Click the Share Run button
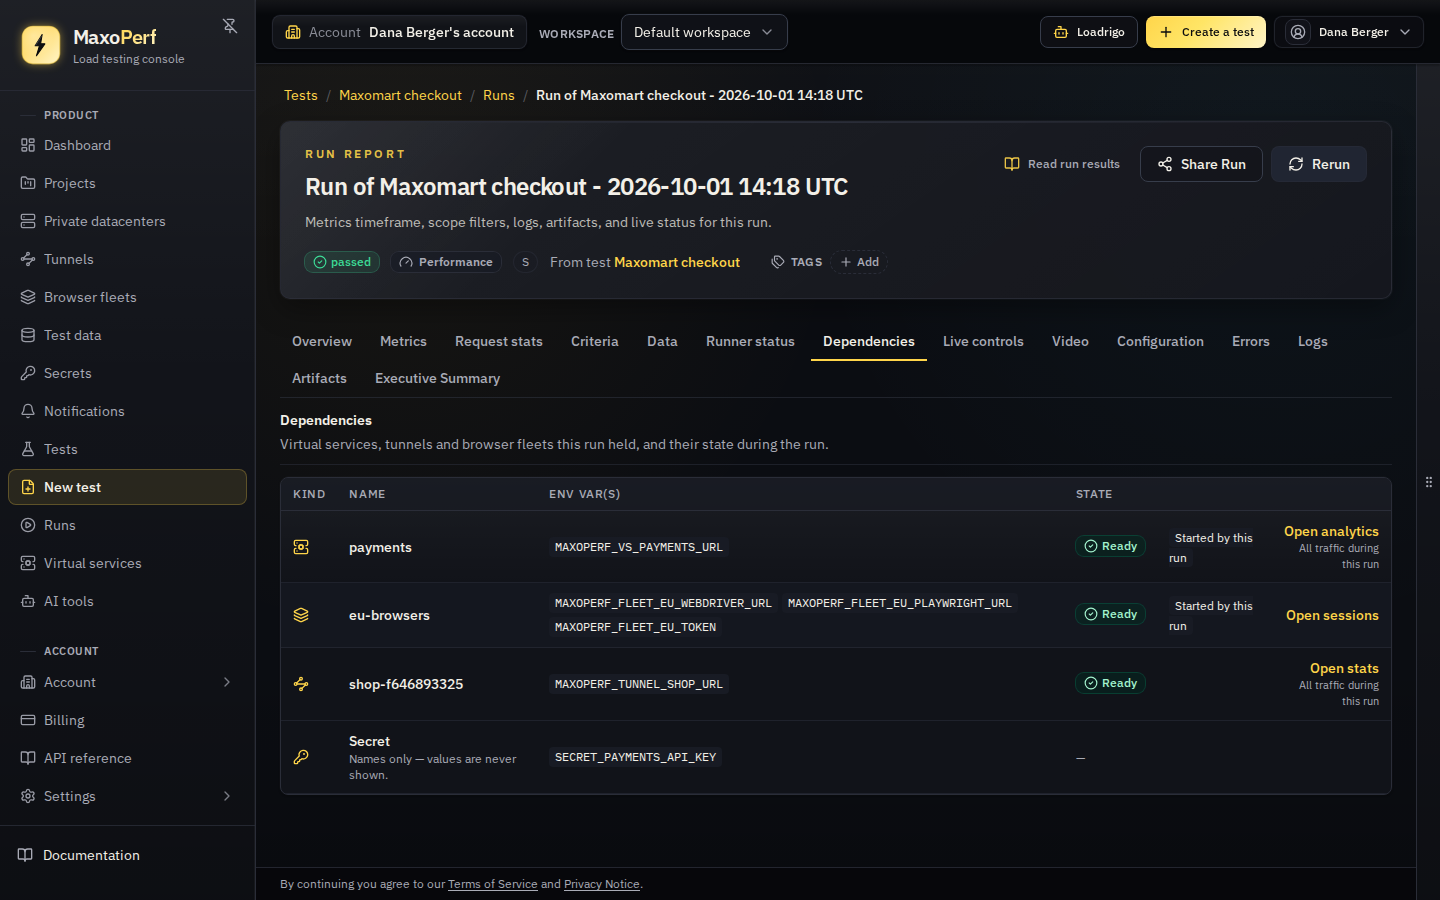Screen dimensions: 1440x900 click(1201, 164)
